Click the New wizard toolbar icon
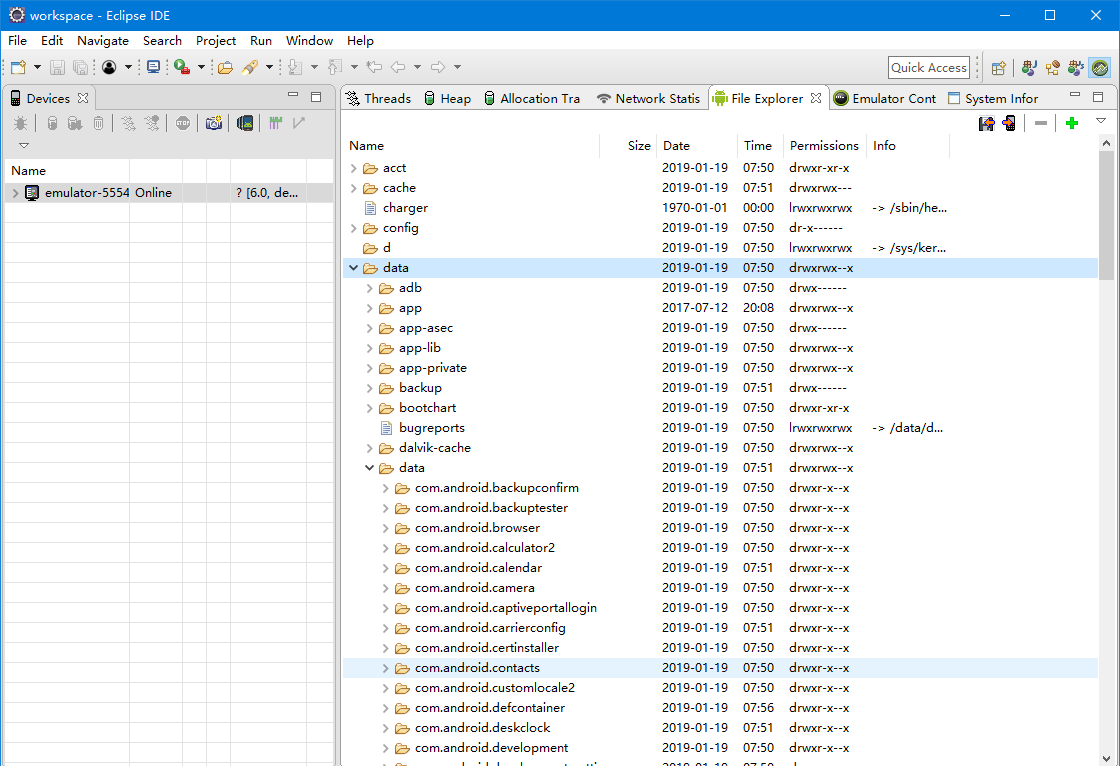 pyautogui.click(x=19, y=67)
